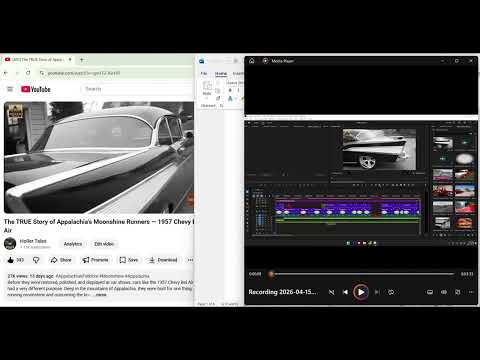Image resolution: width=480 pixels, height=360 pixels.
Task: Click the Recording 2026-04-15 title text
Action: 282,292
